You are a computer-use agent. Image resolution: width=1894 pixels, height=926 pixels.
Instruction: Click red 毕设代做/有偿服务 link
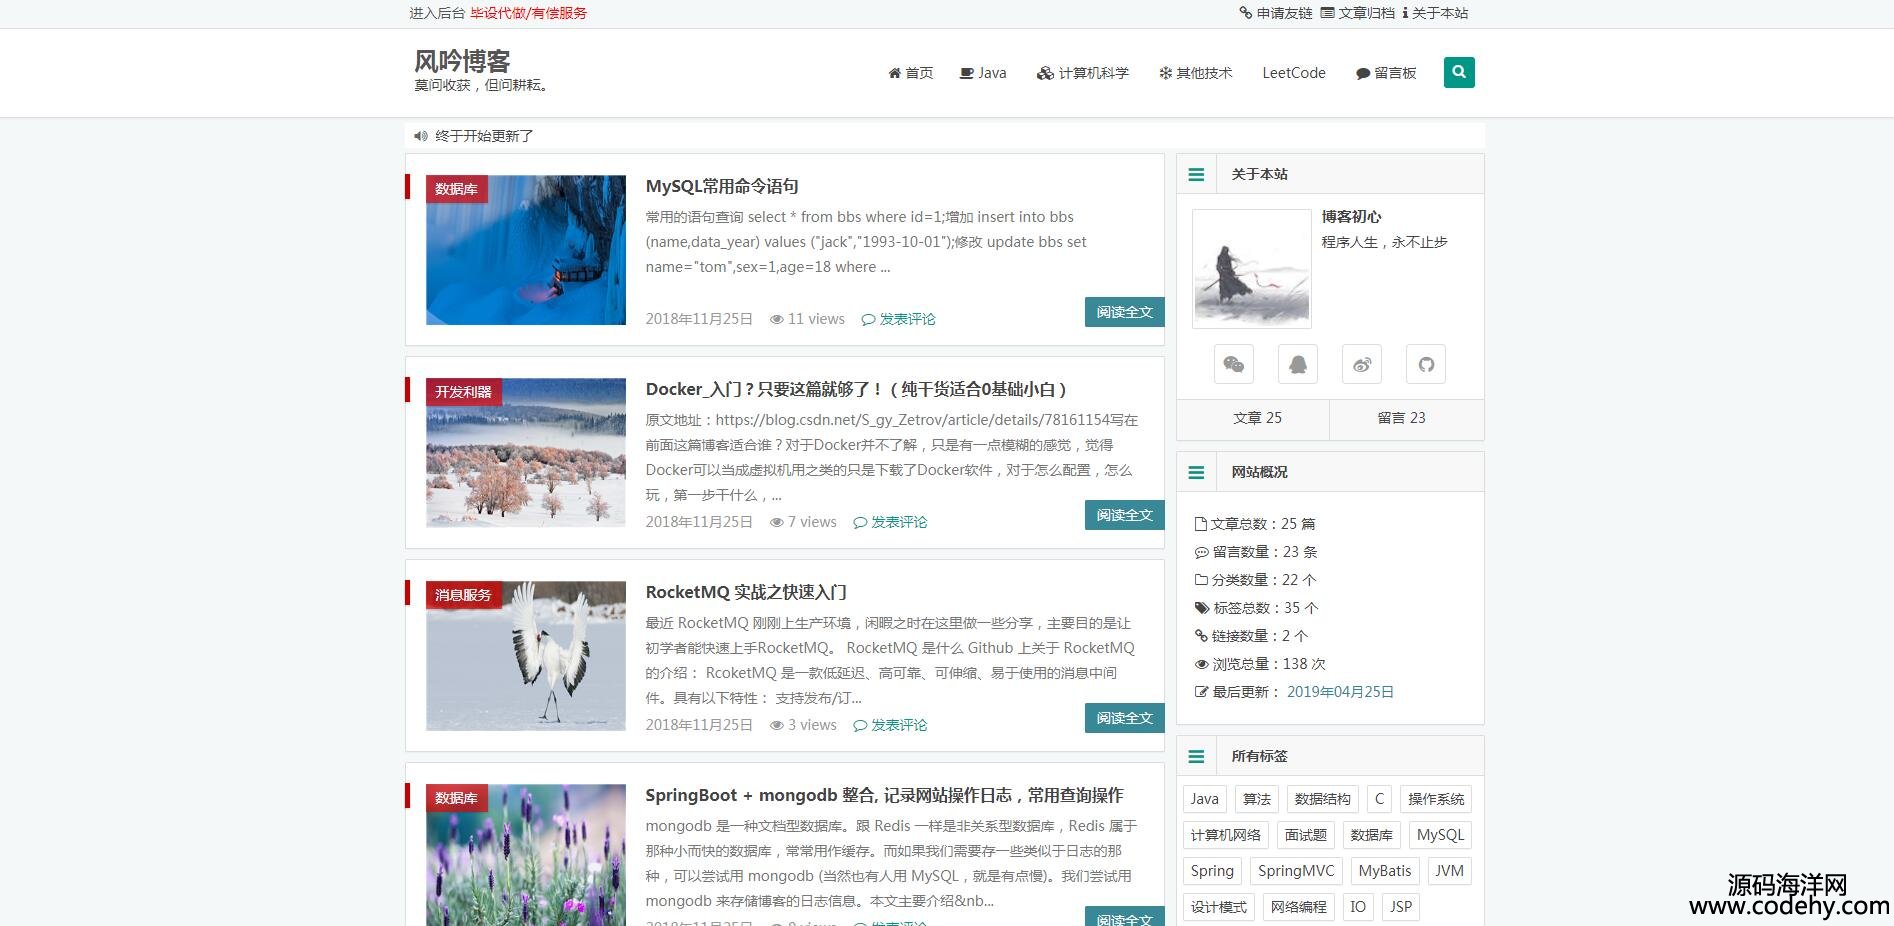529,13
